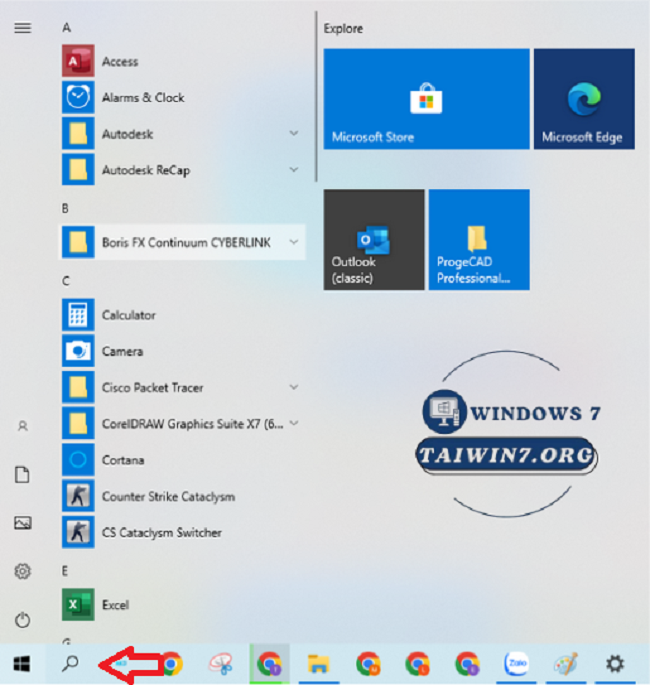Open the Camera app

(181, 351)
